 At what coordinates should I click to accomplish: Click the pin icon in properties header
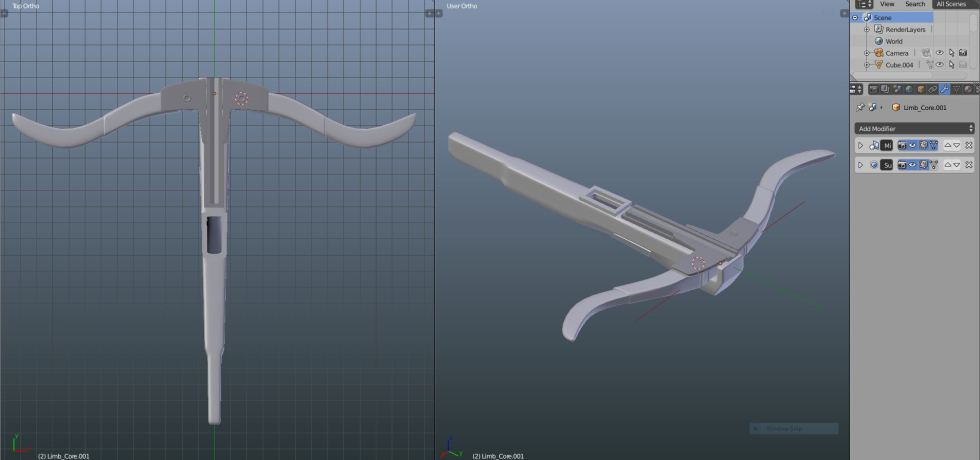860,107
